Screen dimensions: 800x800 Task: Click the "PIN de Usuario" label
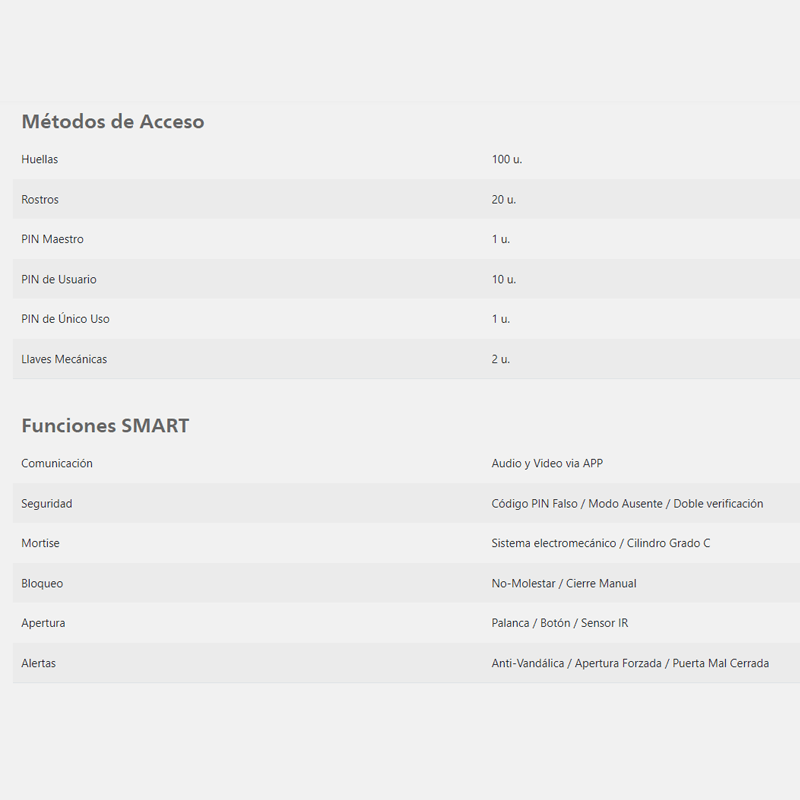pos(59,280)
